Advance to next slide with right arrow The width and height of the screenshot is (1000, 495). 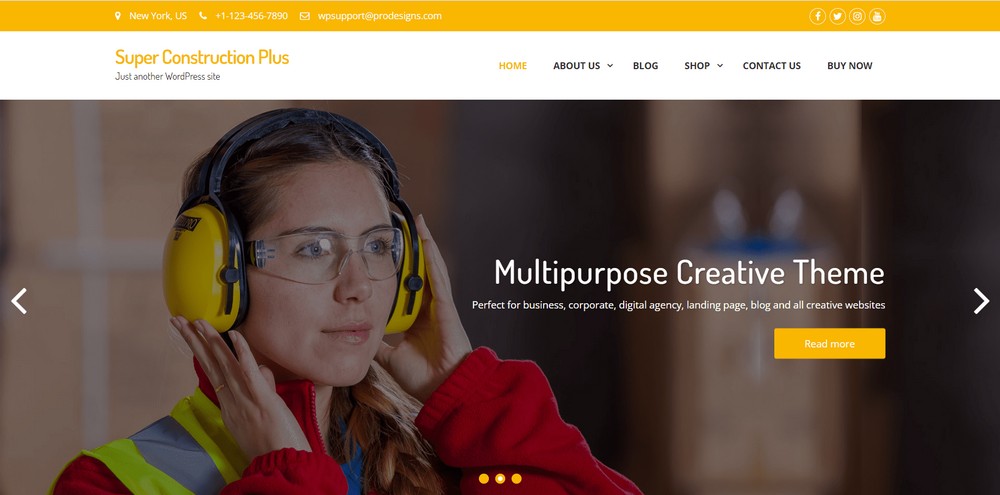981,301
